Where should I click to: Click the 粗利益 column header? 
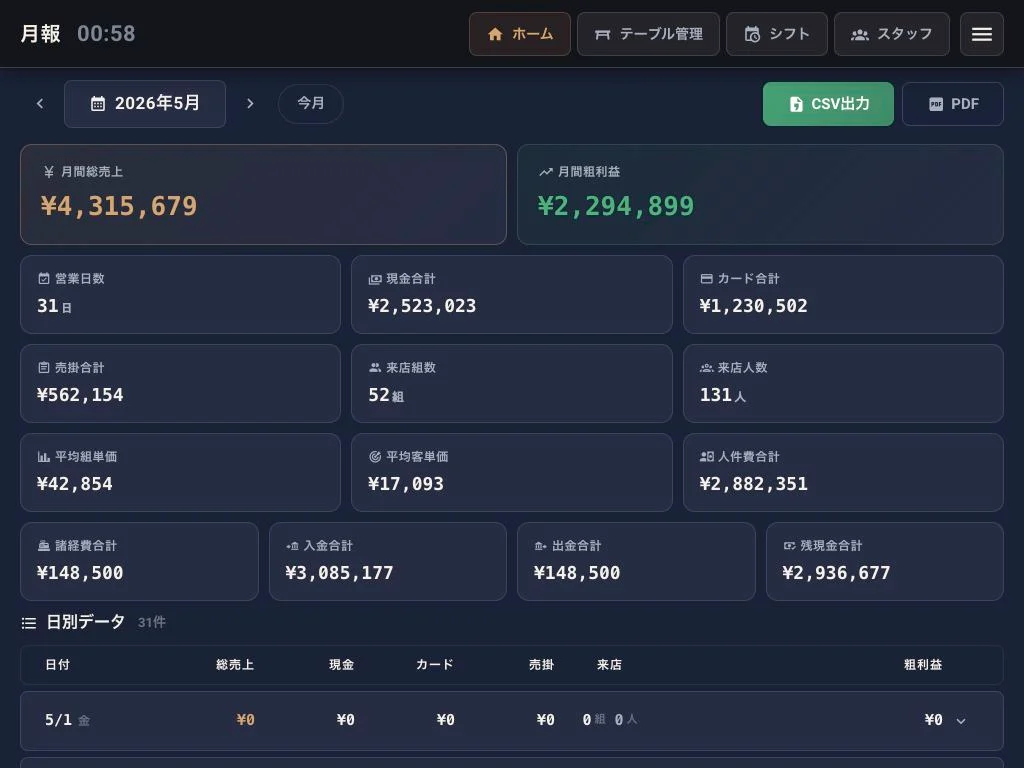pyautogui.click(x=923, y=665)
